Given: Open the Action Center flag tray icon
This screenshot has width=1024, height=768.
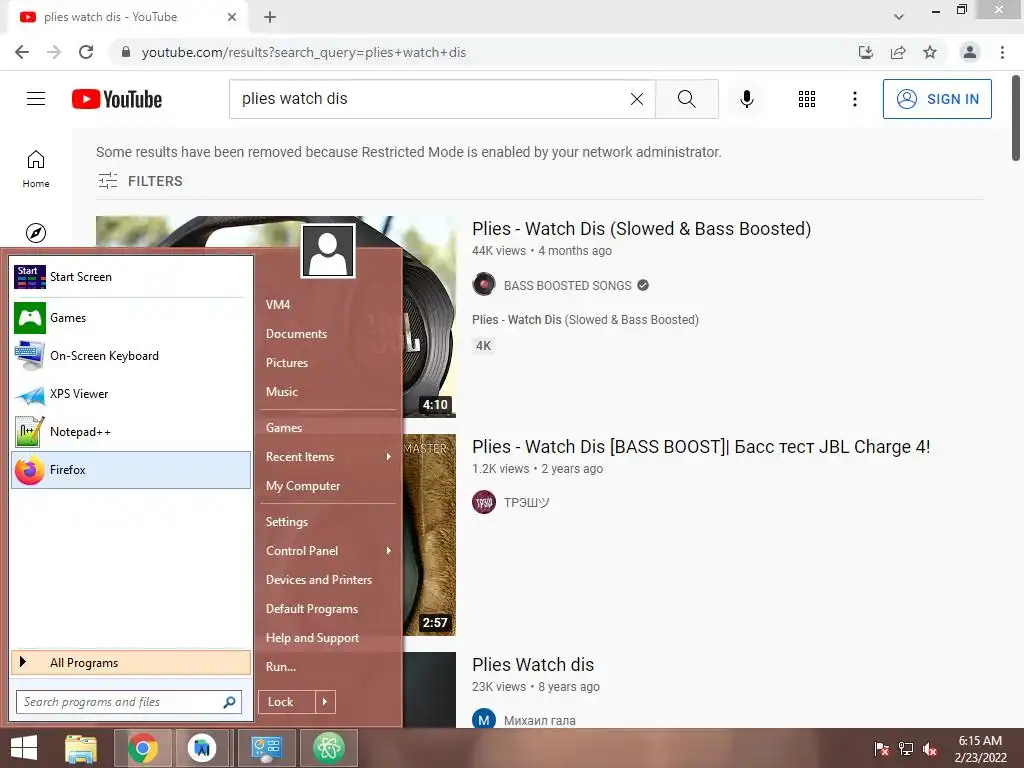Looking at the screenshot, I should [881, 748].
